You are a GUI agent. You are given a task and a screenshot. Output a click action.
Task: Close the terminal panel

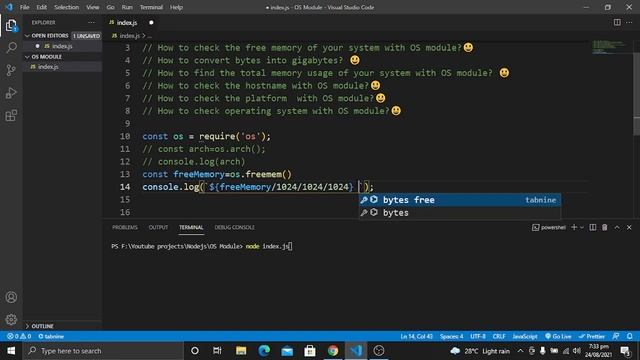coord(629,227)
